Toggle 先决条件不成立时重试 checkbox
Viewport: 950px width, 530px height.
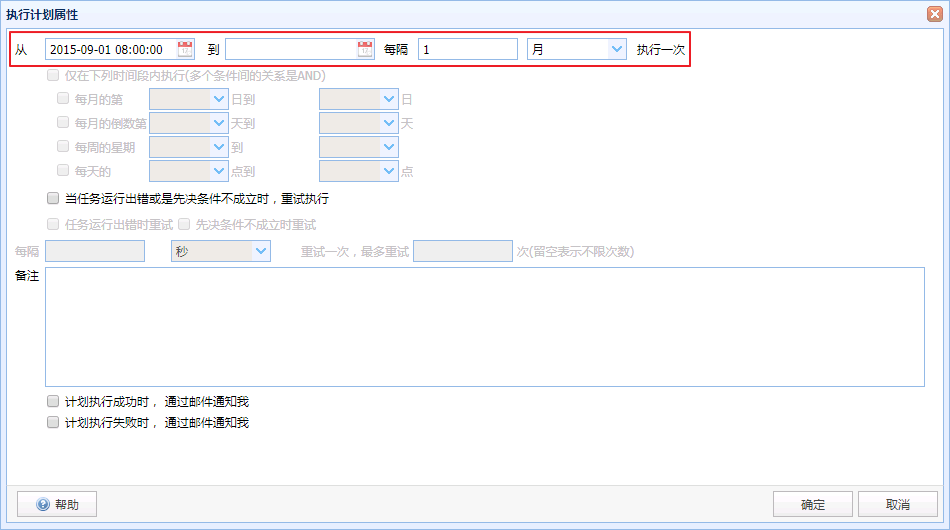tap(184, 224)
